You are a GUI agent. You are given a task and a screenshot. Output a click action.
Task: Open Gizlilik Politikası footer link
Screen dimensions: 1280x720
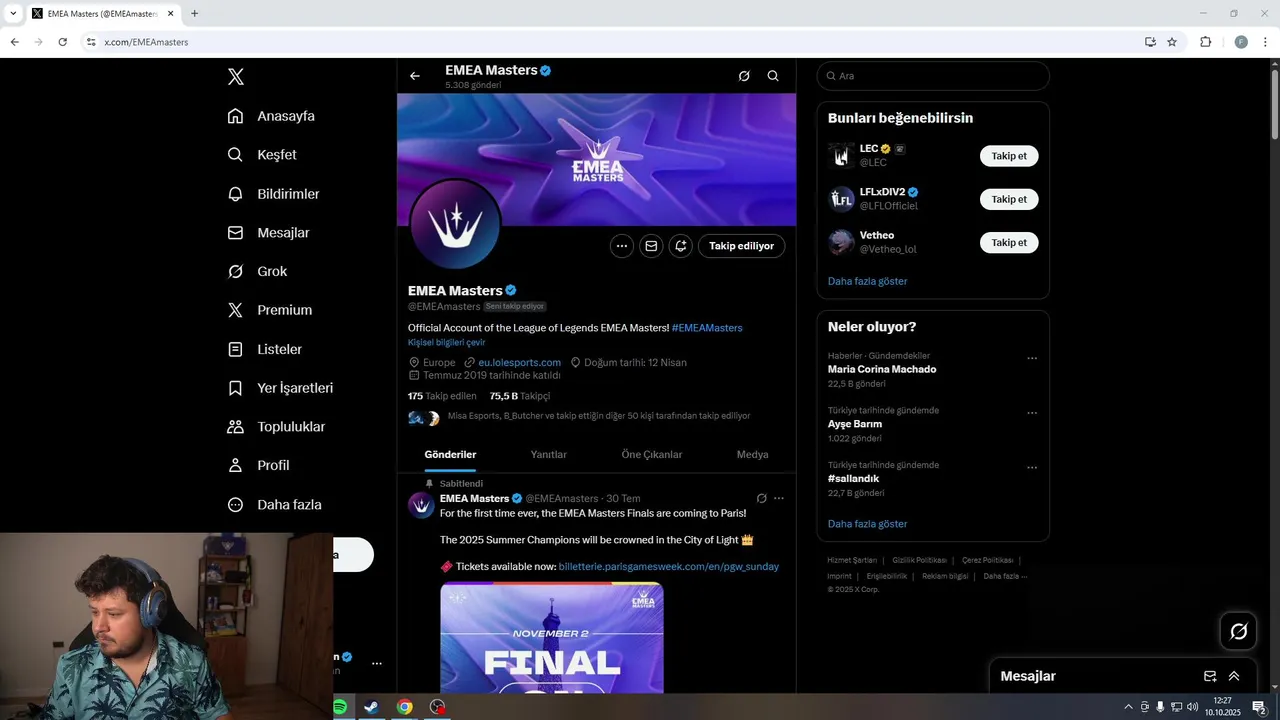point(919,561)
